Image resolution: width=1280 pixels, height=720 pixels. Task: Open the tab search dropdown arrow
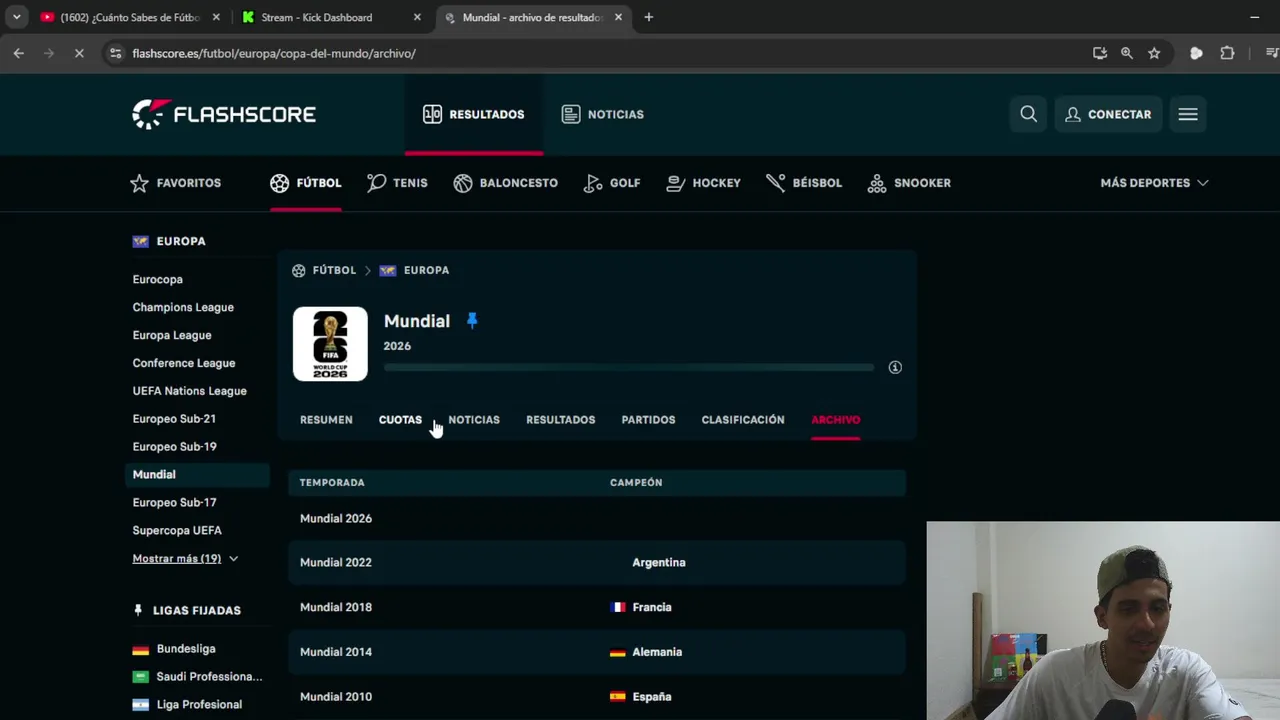(16, 17)
